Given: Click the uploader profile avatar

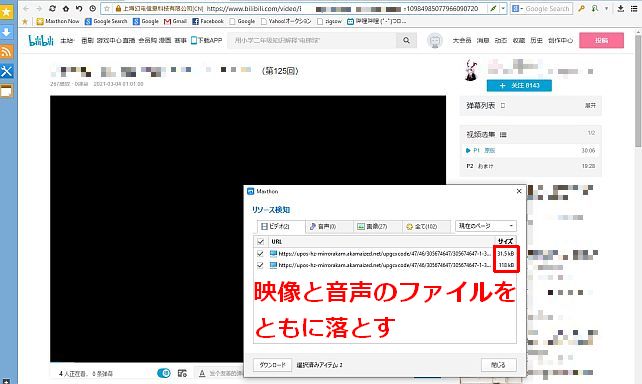Looking at the screenshot, I should pyautogui.click(x=471, y=70).
